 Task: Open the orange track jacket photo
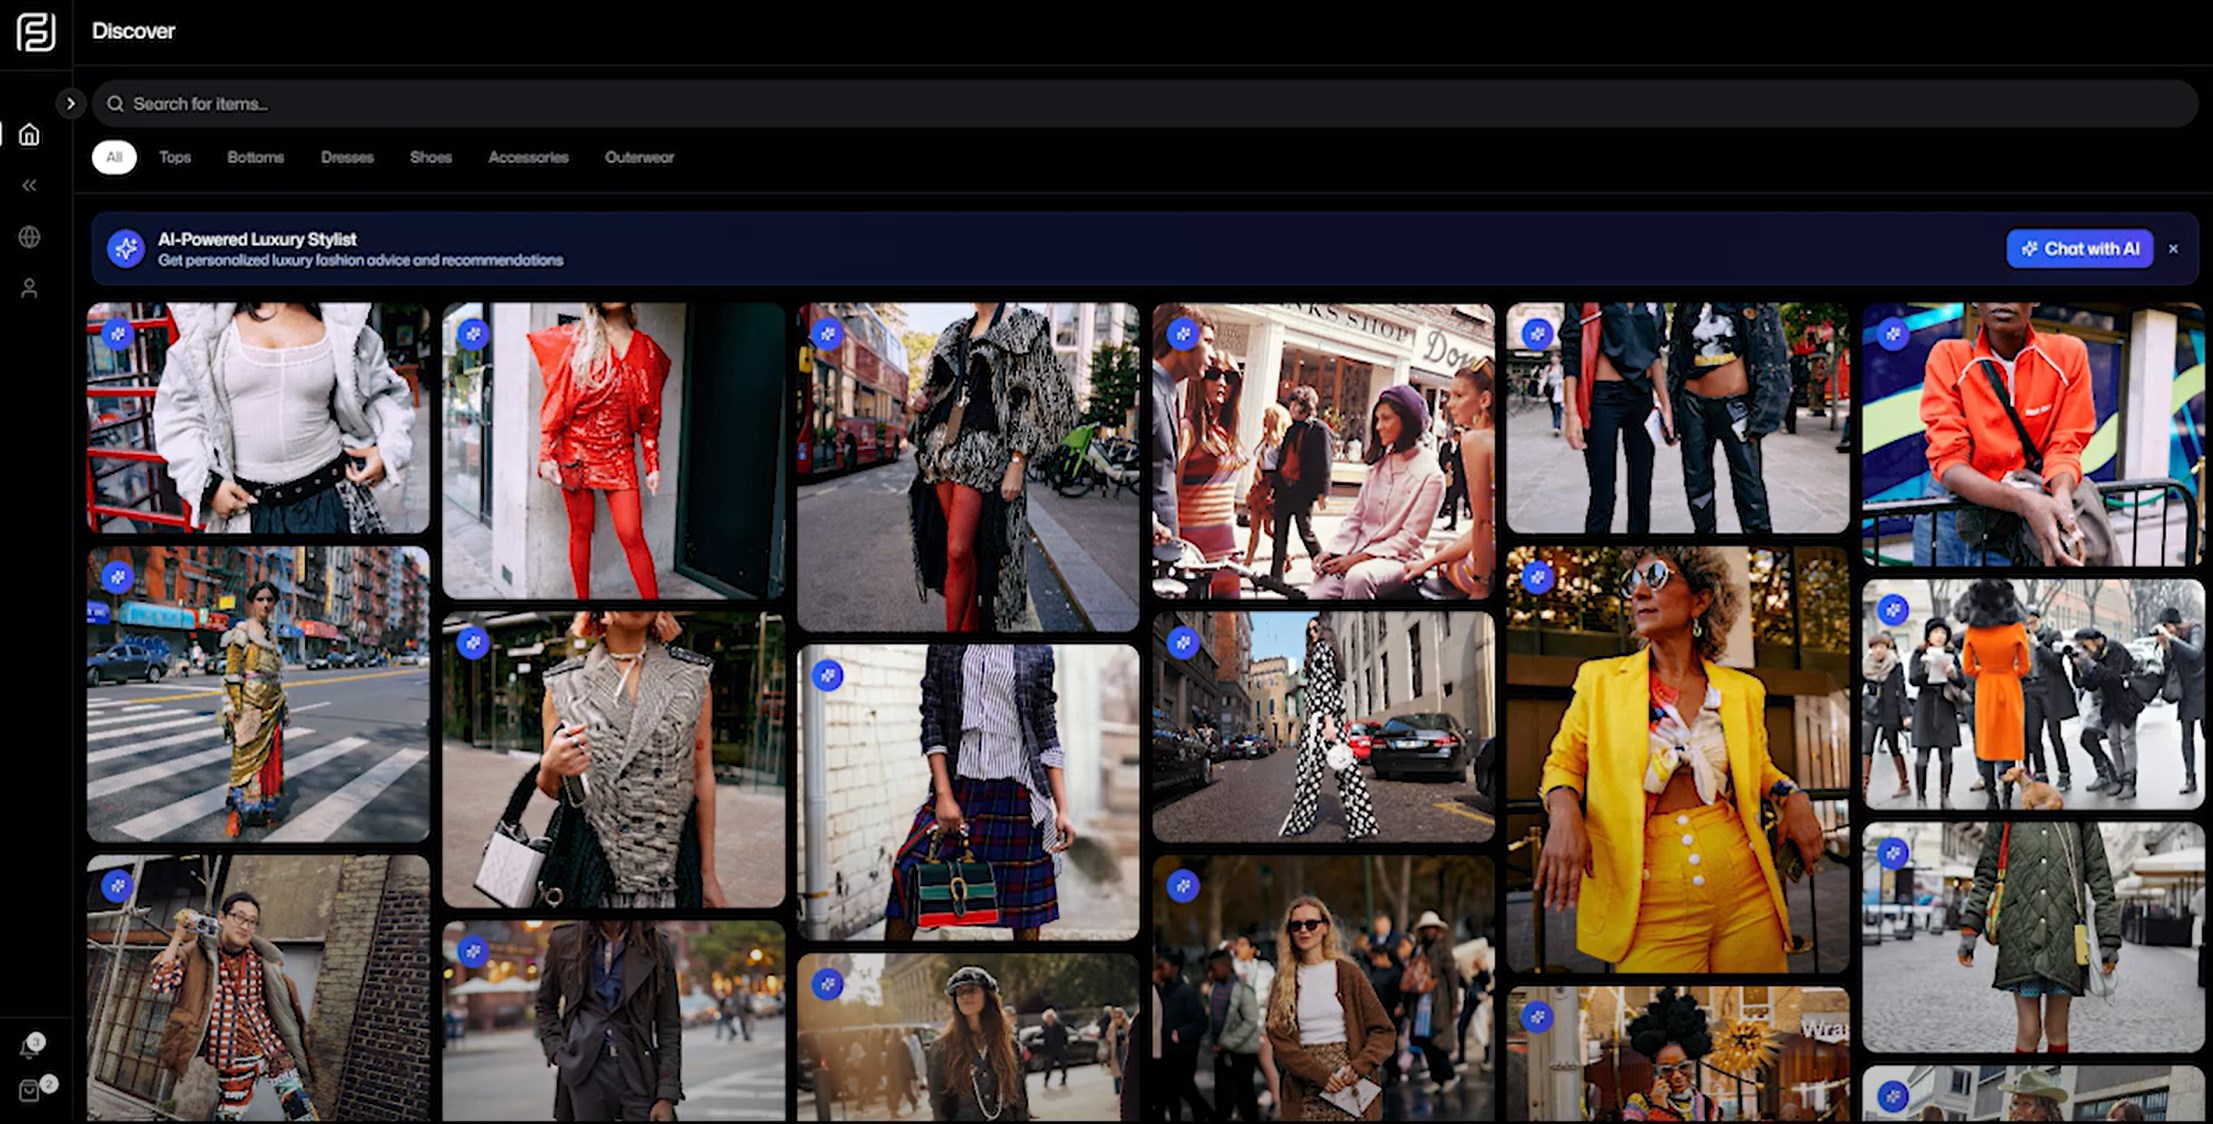2032,435
